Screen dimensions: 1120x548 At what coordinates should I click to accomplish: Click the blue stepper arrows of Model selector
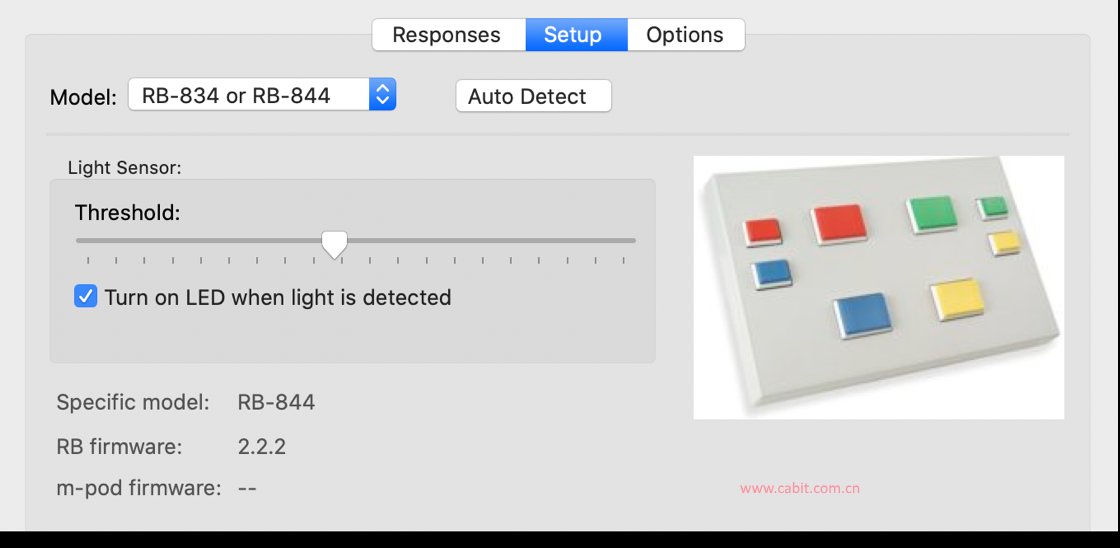383,94
